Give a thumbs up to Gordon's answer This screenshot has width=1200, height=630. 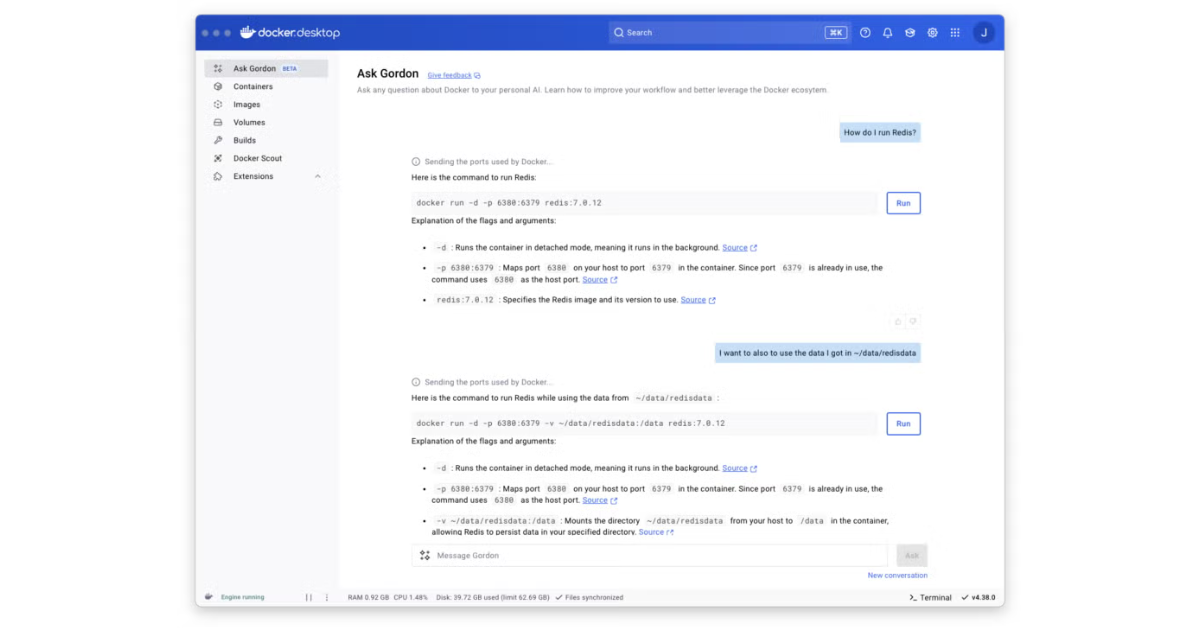[x=898, y=322]
